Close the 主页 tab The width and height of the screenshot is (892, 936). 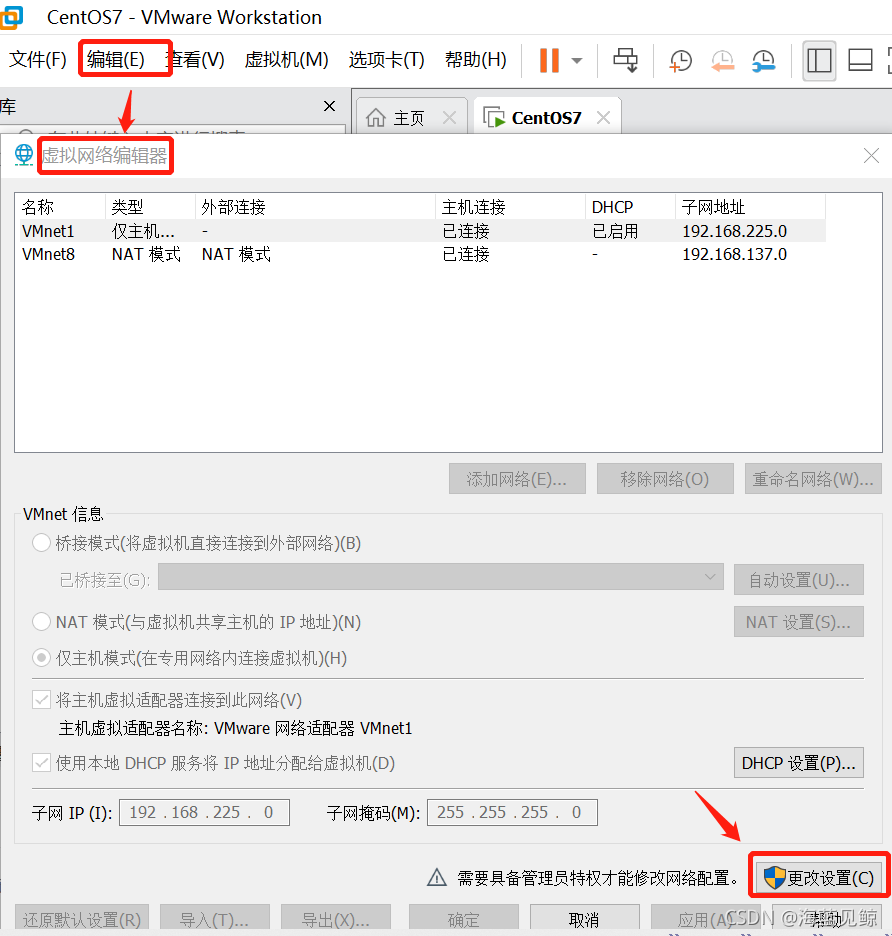point(450,118)
